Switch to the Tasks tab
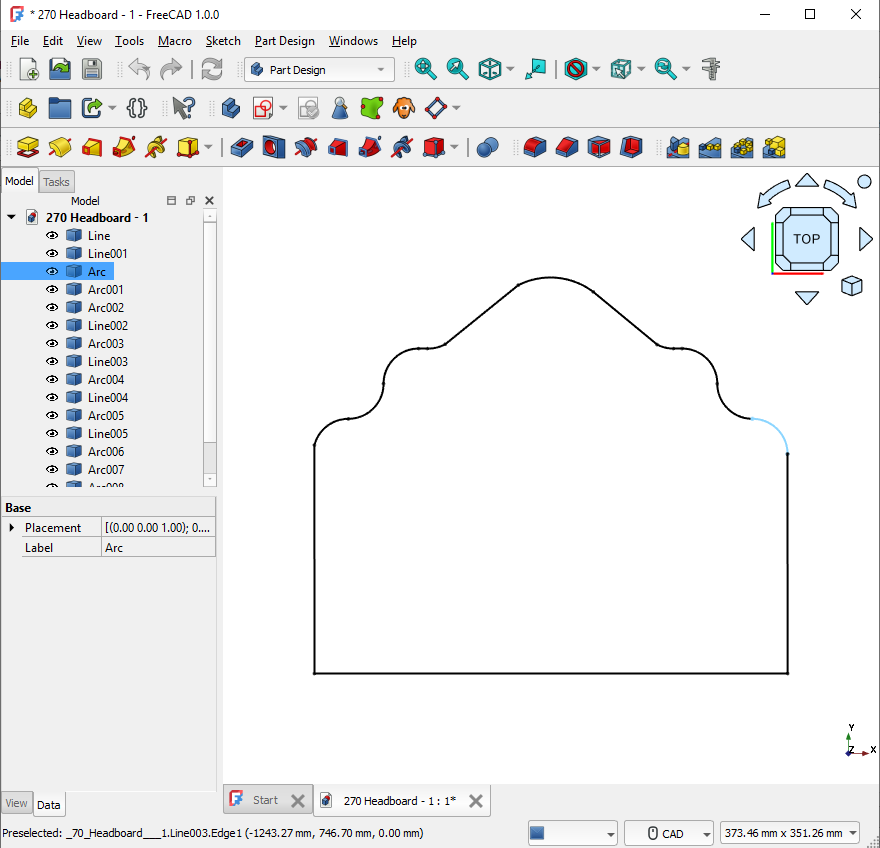880x848 pixels. pyautogui.click(x=56, y=182)
